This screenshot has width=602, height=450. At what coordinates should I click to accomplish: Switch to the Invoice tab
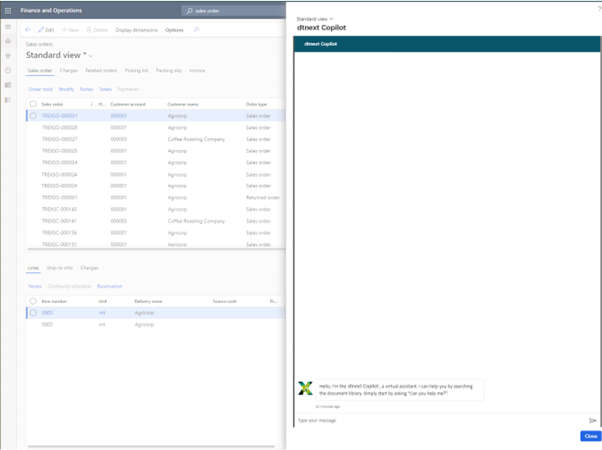(x=197, y=70)
